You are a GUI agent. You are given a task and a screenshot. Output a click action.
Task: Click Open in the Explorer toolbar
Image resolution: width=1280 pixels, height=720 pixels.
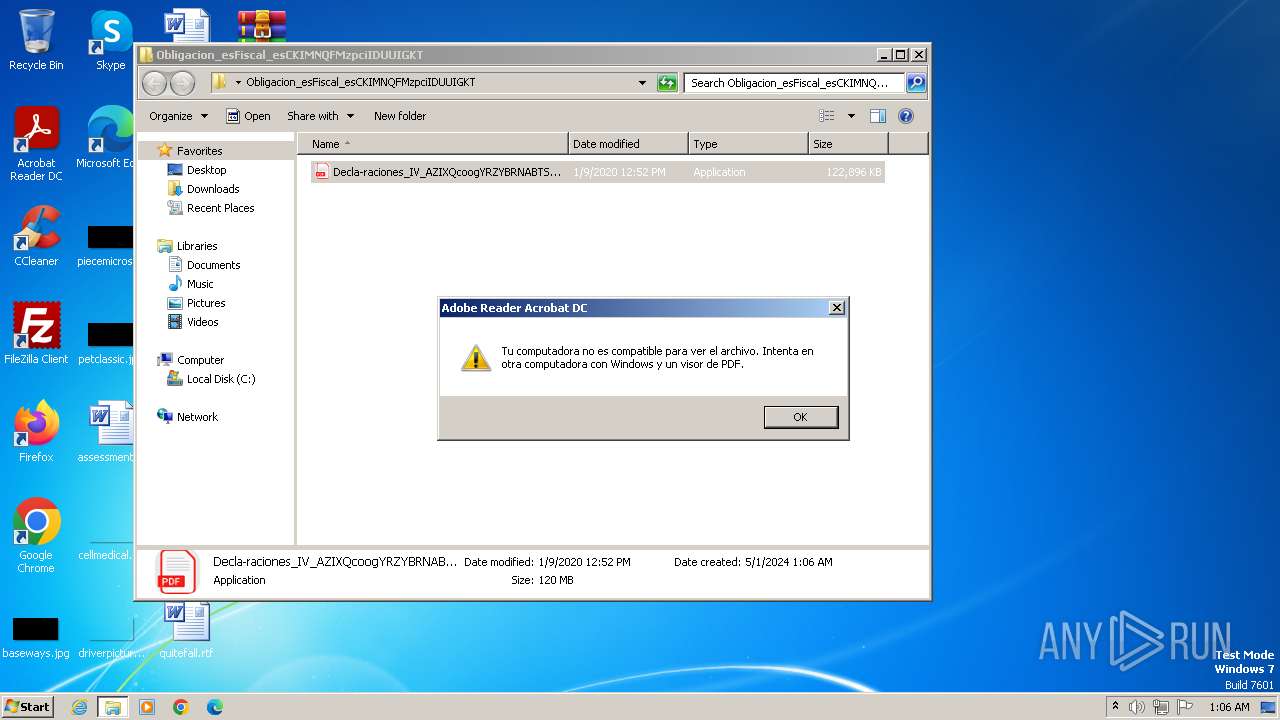pyautogui.click(x=248, y=116)
